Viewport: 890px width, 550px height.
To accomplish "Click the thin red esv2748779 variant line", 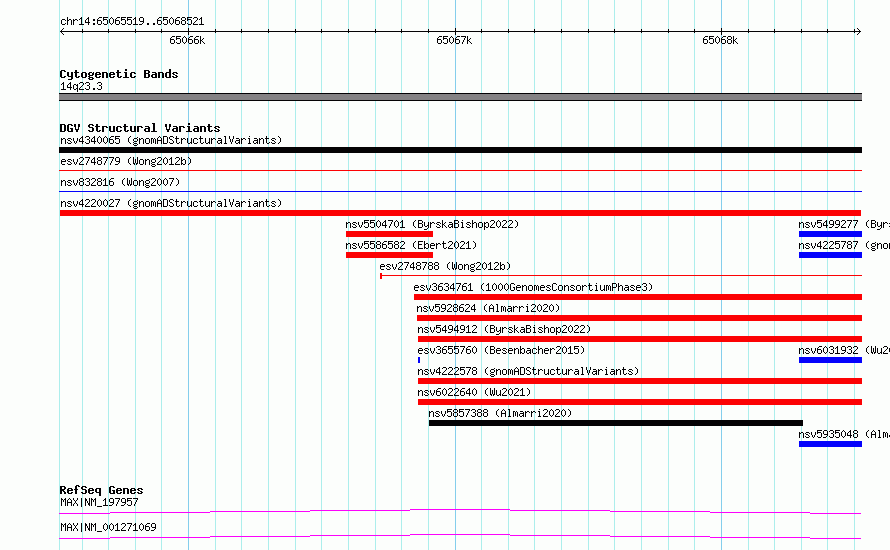I will pos(460,170).
